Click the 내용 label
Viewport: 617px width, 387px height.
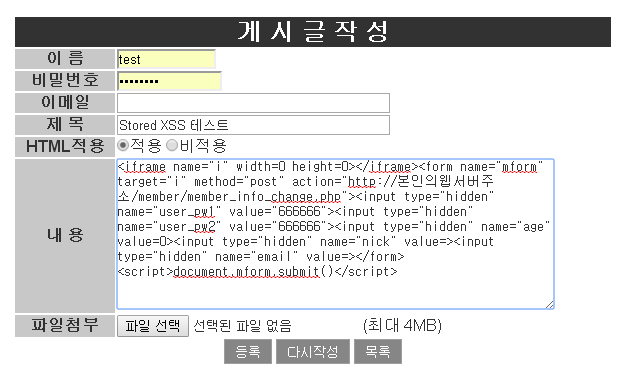point(65,235)
